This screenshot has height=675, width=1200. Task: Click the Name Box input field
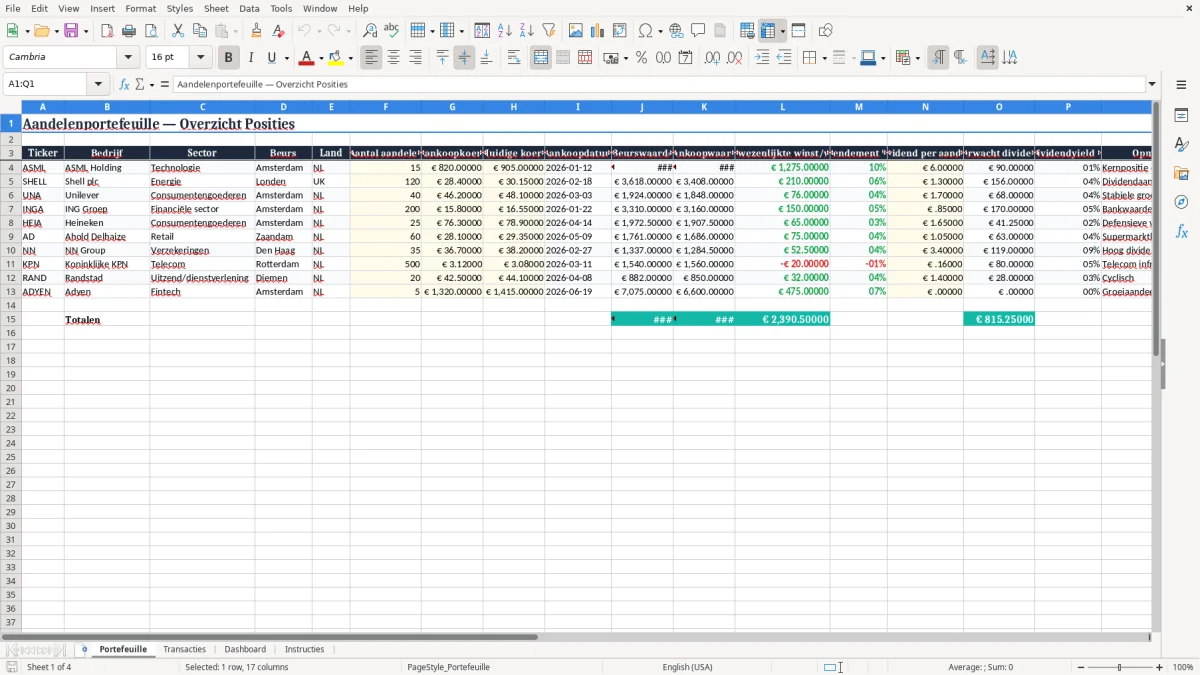click(46, 85)
